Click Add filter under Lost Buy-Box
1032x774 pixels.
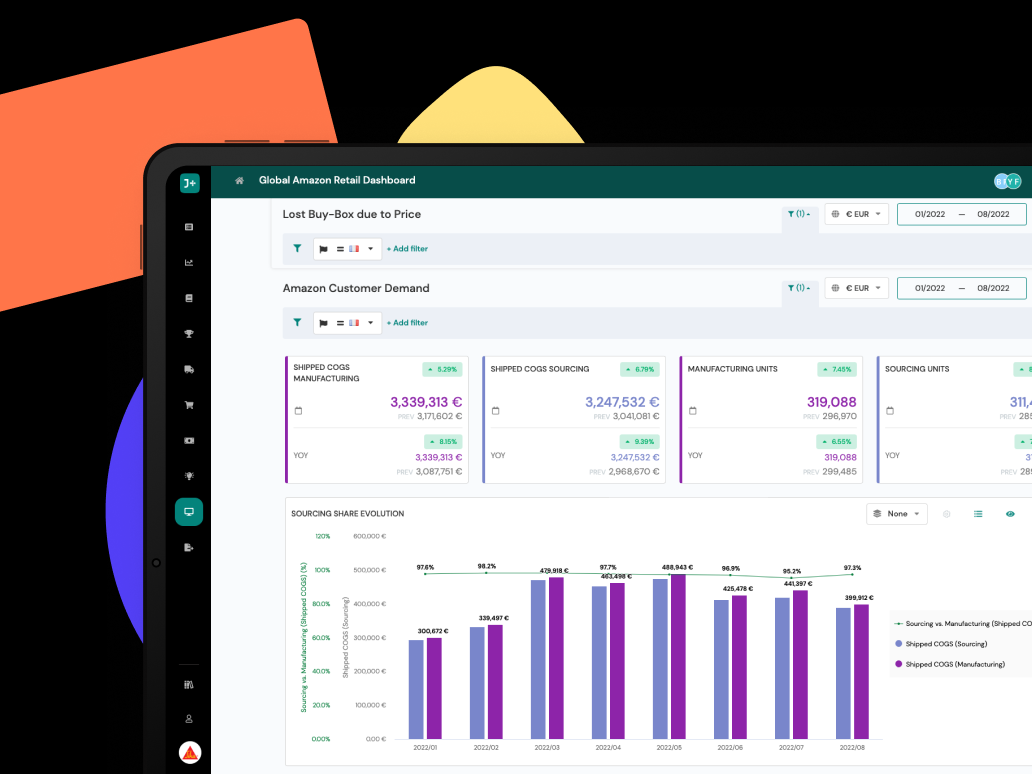click(407, 249)
